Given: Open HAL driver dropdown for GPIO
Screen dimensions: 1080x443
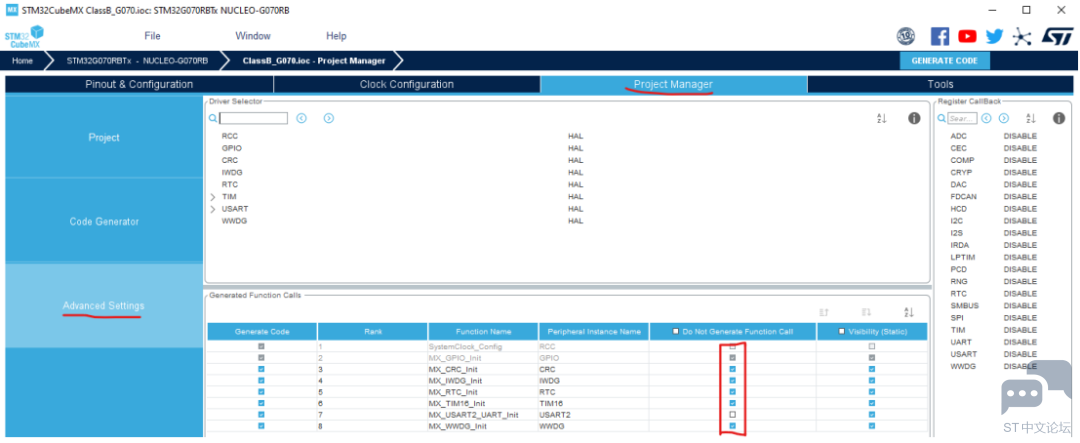Looking at the screenshot, I should 575,148.
